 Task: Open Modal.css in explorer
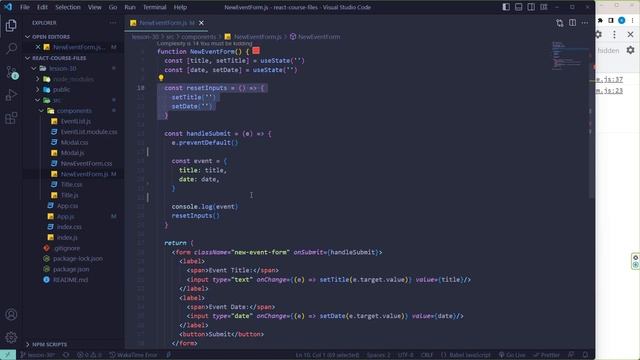pos(74,142)
